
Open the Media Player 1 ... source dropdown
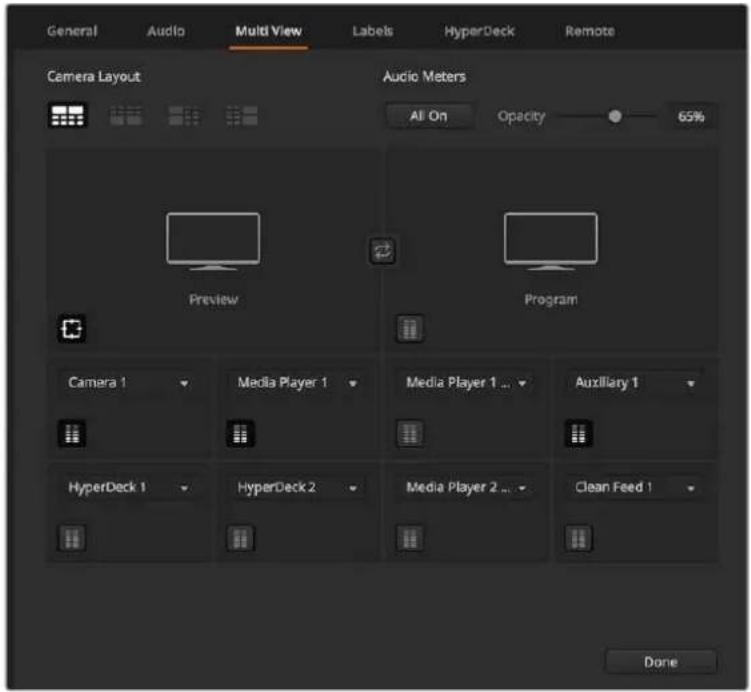466,383
